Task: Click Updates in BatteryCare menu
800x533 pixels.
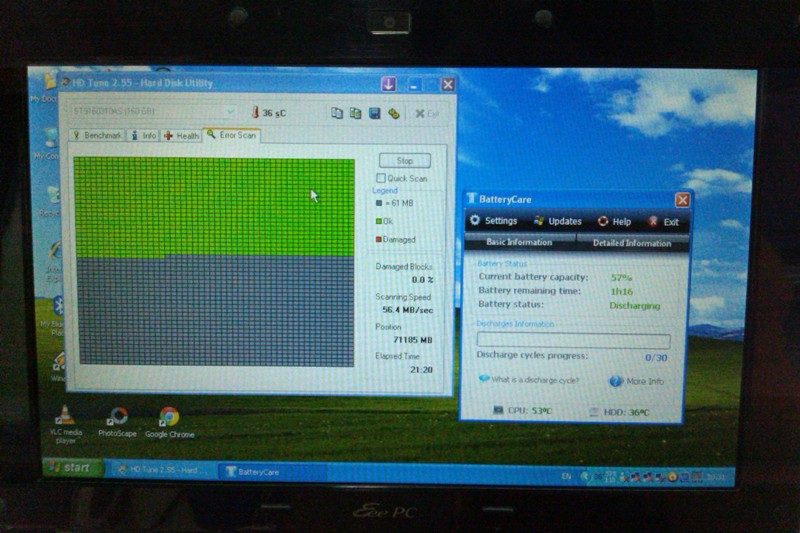Action: coord(558,221)
